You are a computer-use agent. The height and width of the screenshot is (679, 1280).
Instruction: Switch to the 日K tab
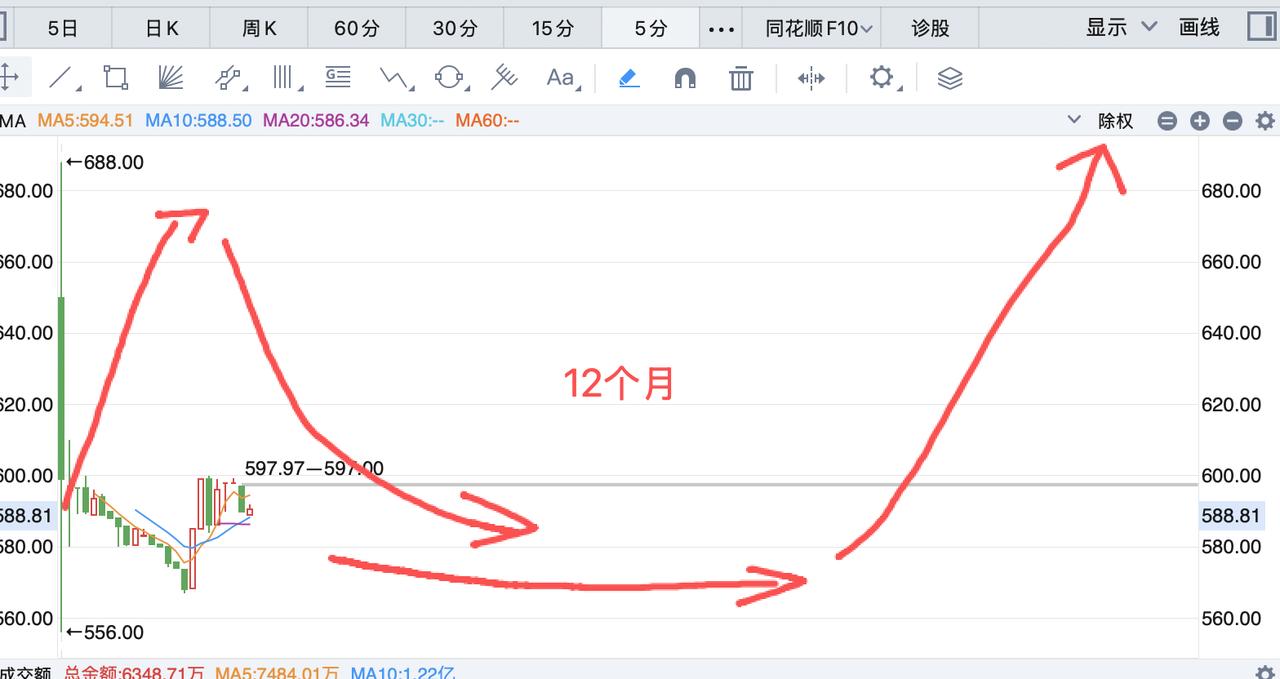click(160, 29)
